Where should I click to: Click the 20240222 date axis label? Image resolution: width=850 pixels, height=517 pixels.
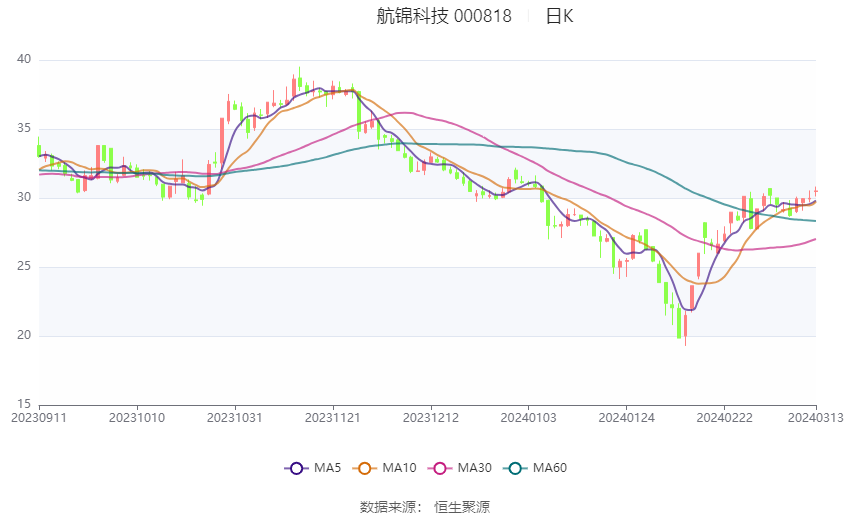point(722,416)
